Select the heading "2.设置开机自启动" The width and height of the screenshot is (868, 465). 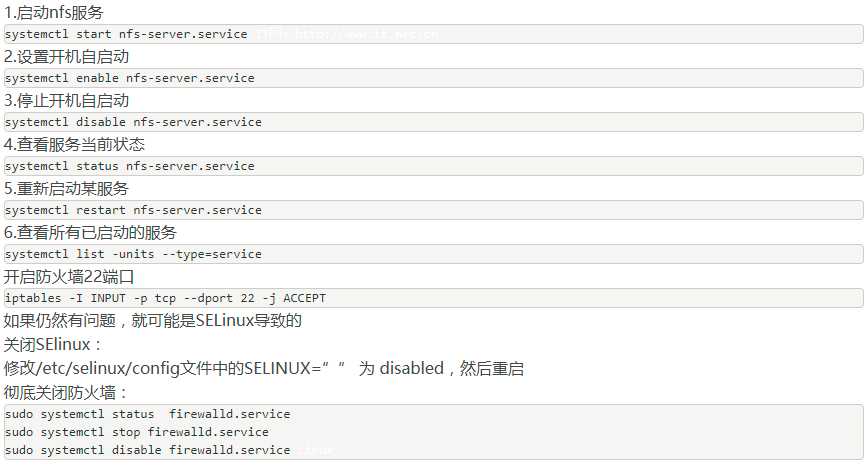[x=66, y=57]
